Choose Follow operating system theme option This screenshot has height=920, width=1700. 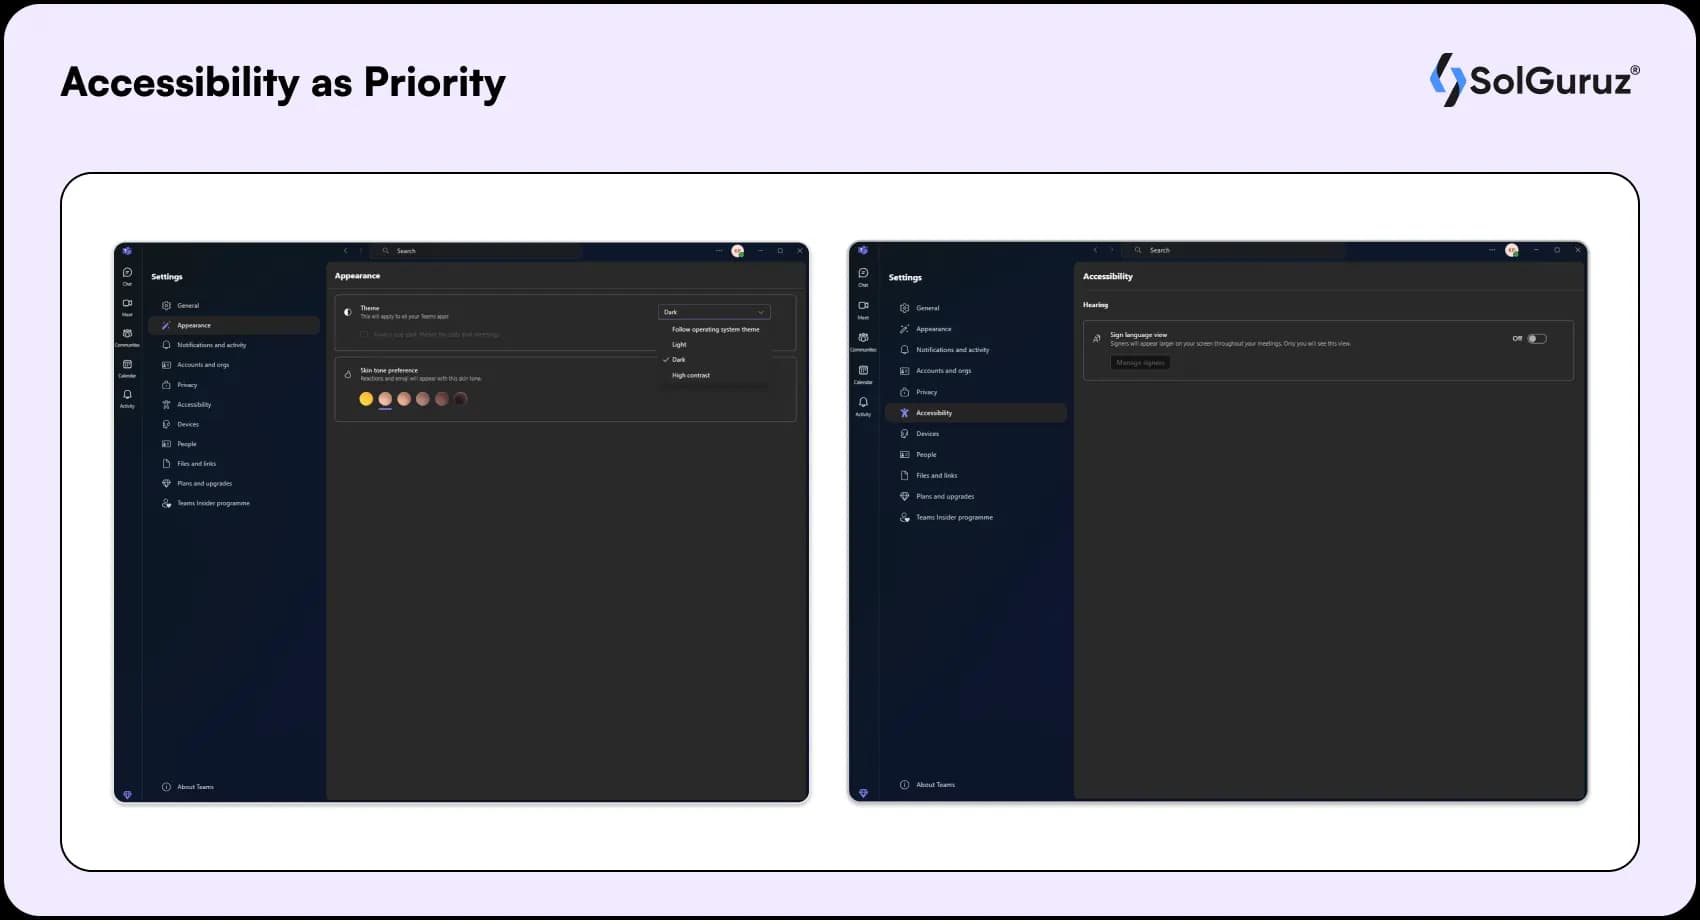(x=716, y=329)
